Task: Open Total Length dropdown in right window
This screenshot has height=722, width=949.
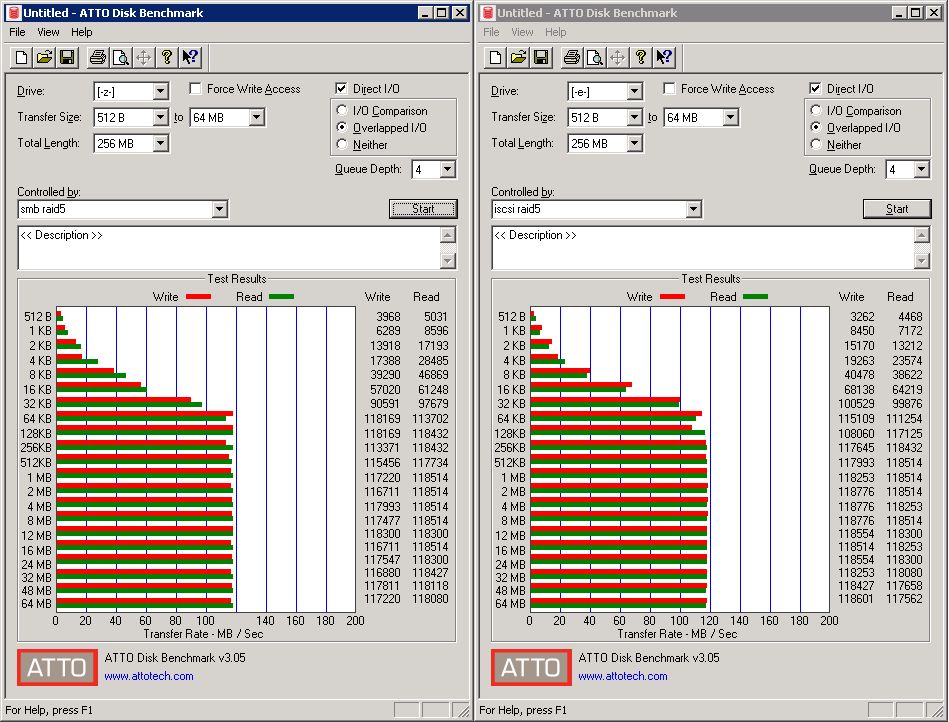Action: click(634, 143)
